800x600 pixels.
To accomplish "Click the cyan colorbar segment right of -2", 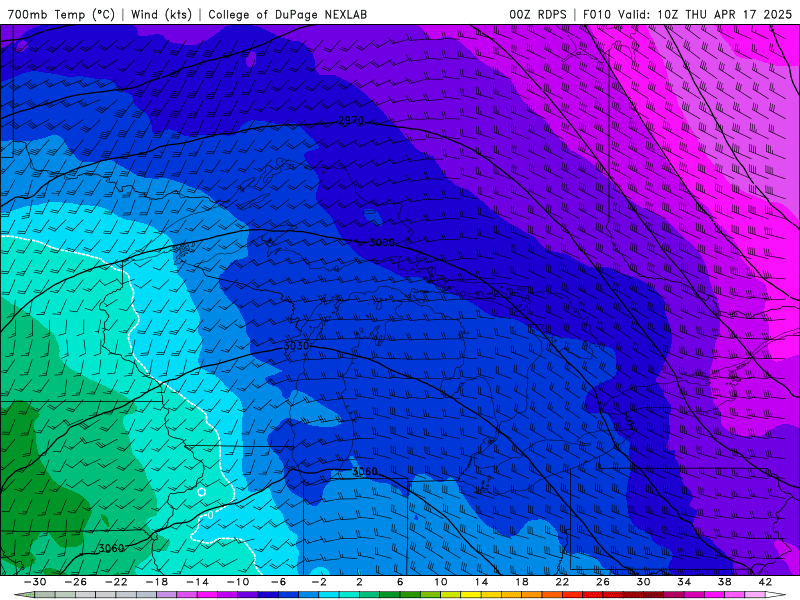I will [x=329, y=595].
